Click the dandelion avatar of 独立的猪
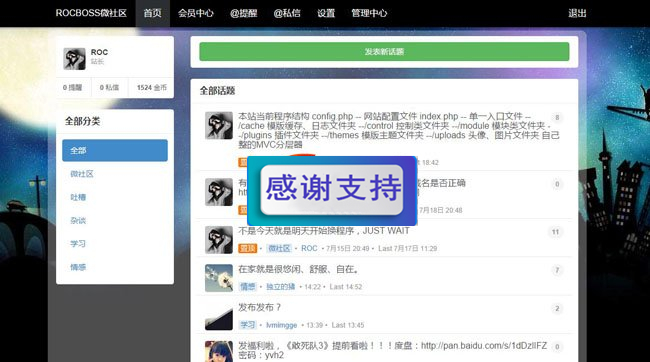 pyautogui.click(x=219, y=278)
